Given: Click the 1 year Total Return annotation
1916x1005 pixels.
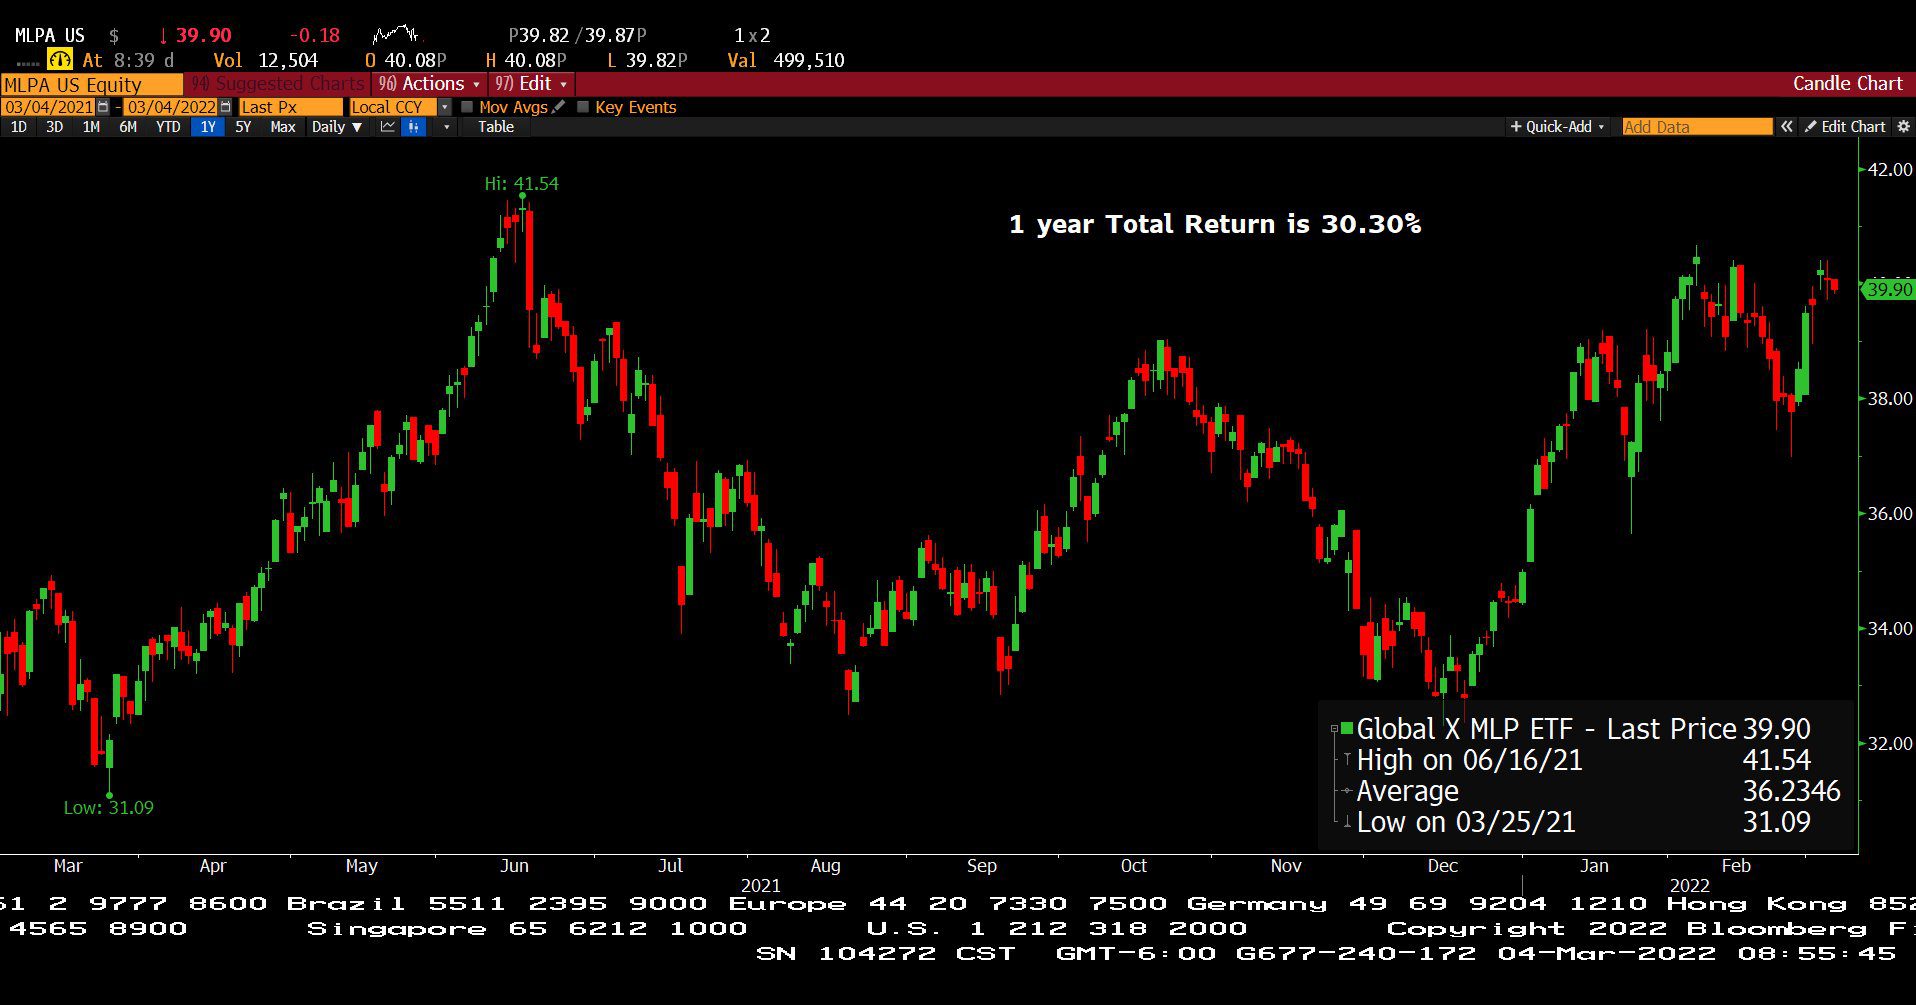Looking at the screenshot, I should [x=1215, y=224].
